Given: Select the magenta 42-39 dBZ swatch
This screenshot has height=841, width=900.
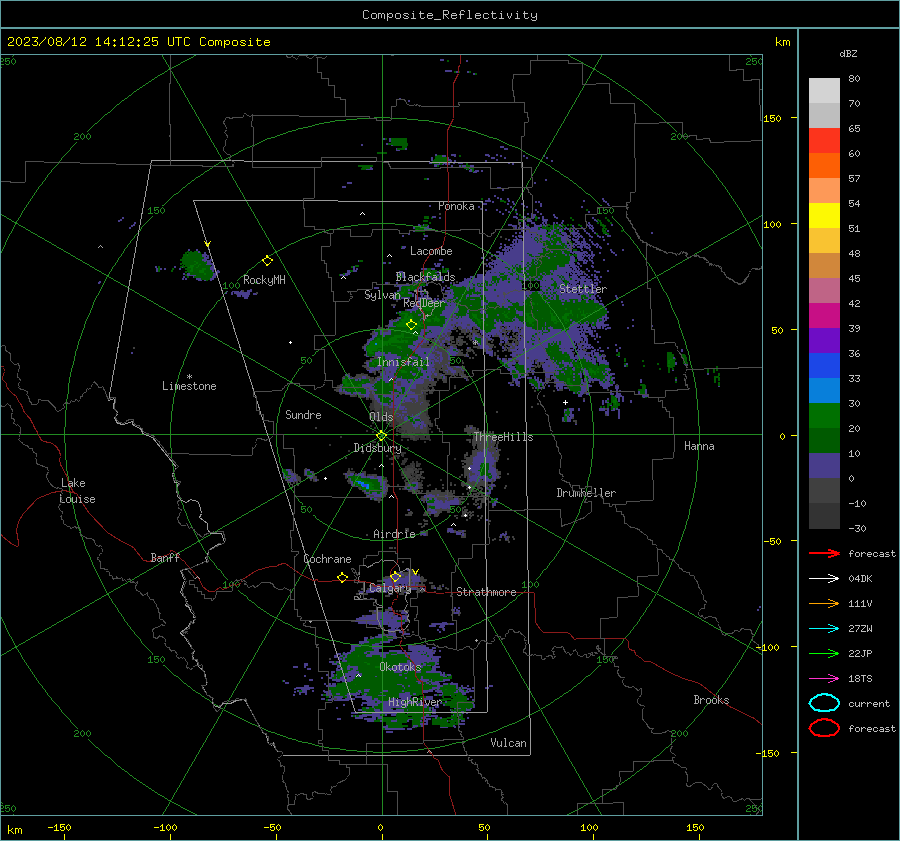Looking at the screenshot, I should point(824,316).
